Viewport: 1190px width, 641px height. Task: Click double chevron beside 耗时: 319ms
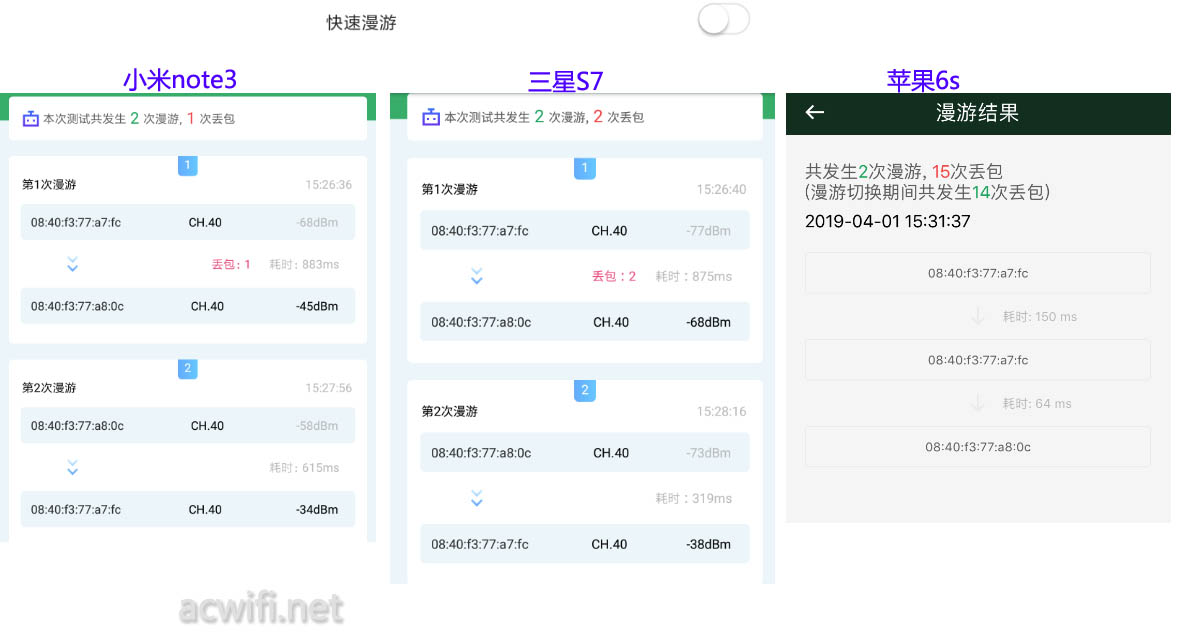pos(477,498)
